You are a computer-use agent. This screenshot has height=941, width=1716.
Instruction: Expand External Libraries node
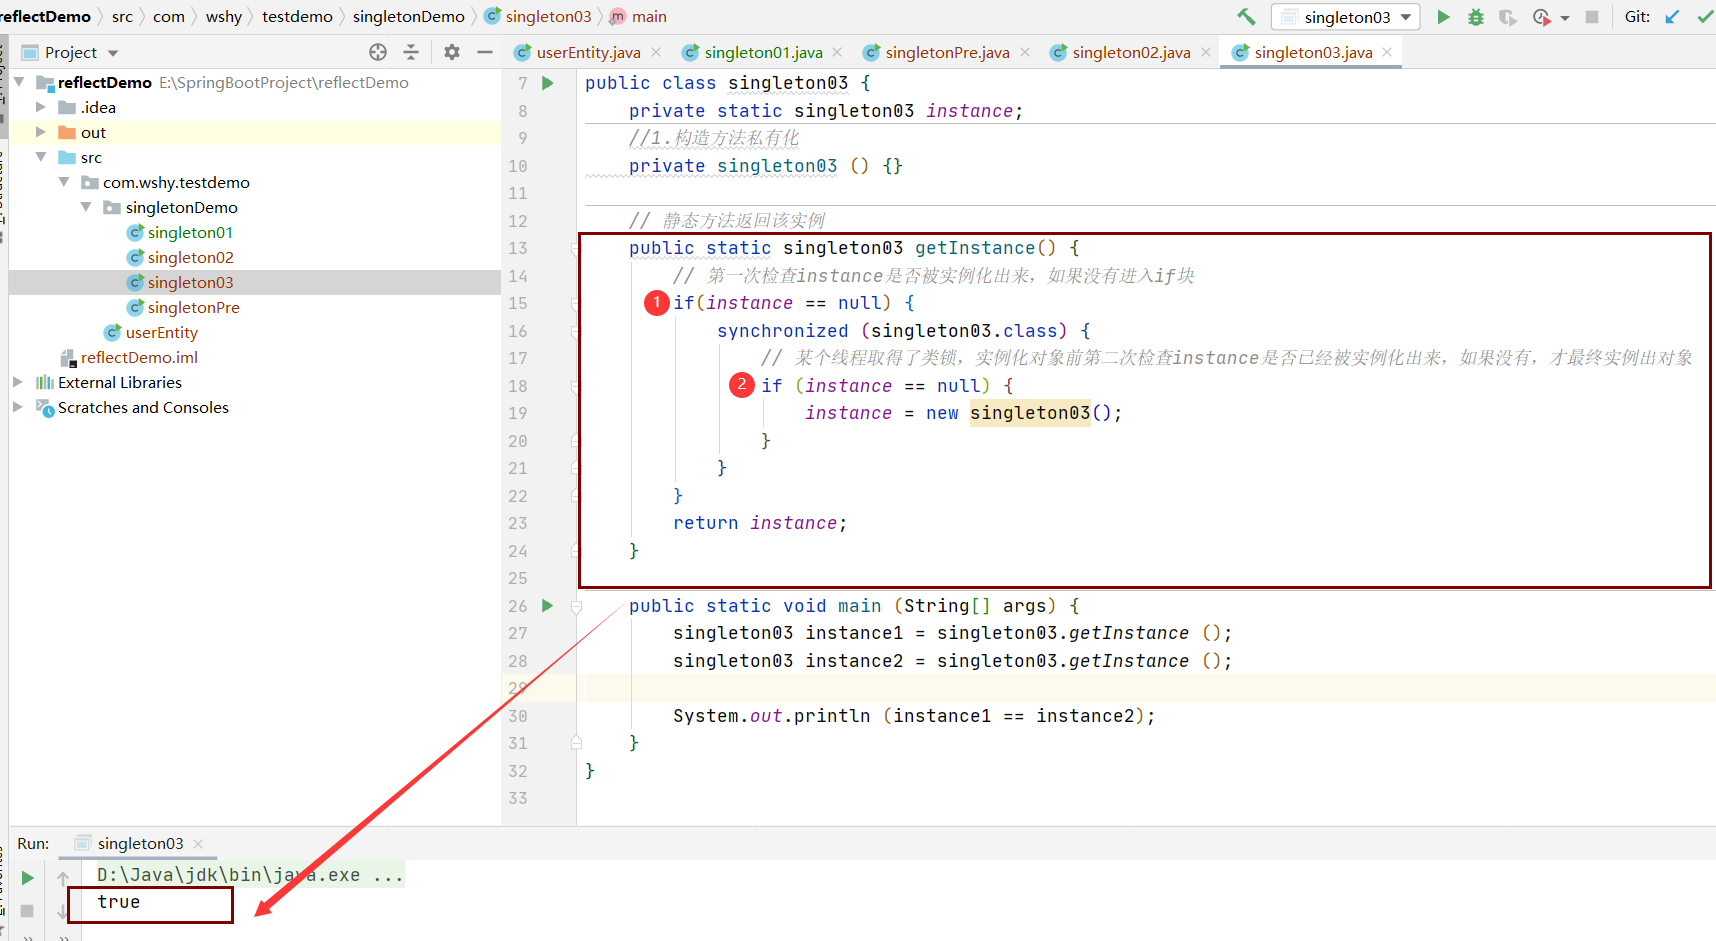click(18, 382)
